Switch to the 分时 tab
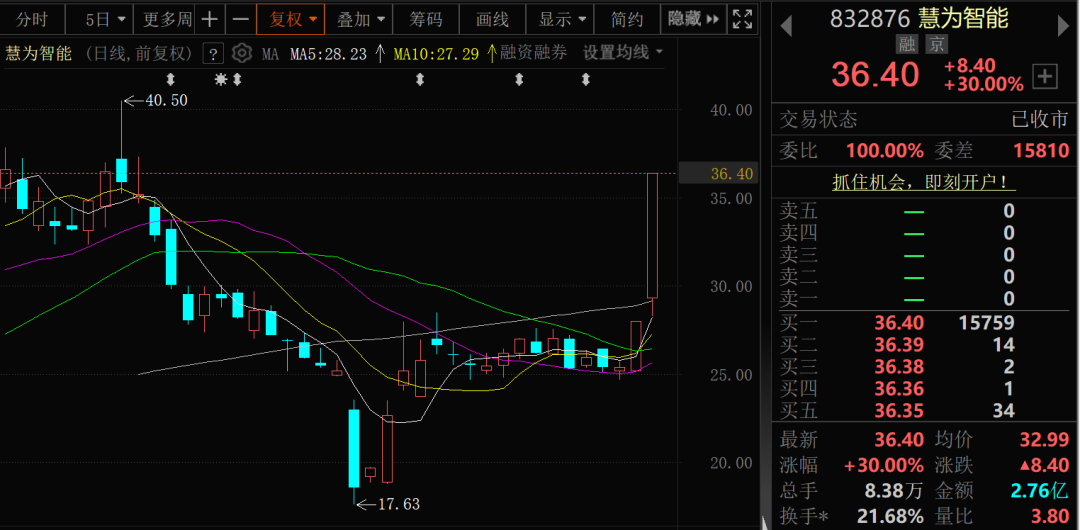This screenshot has width=1080, height=530. pos(32,19)
